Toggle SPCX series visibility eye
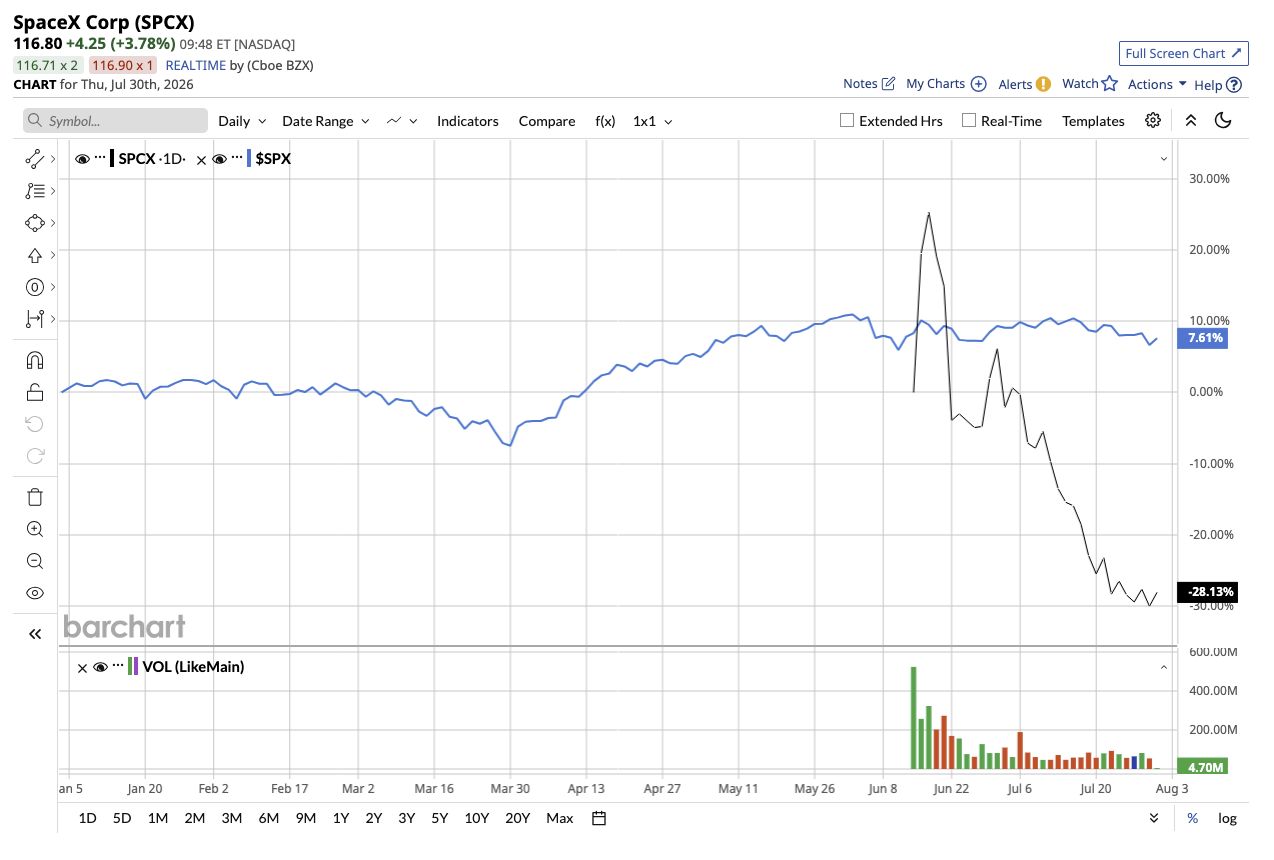 (x=82, y=159)
